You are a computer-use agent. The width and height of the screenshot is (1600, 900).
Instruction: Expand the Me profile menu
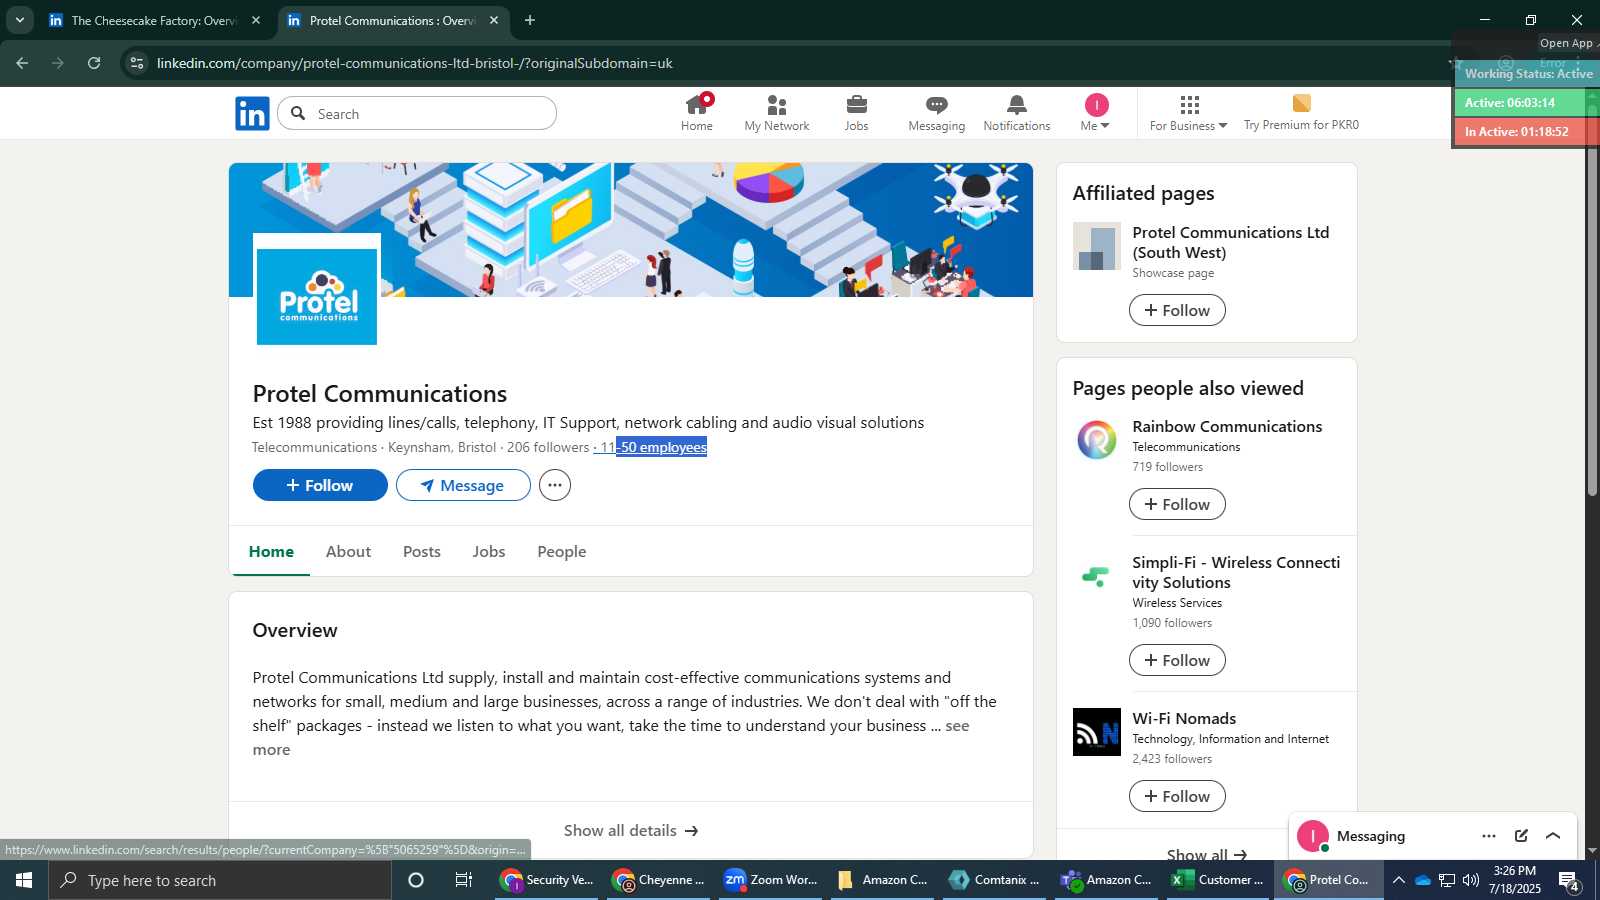1096,113
